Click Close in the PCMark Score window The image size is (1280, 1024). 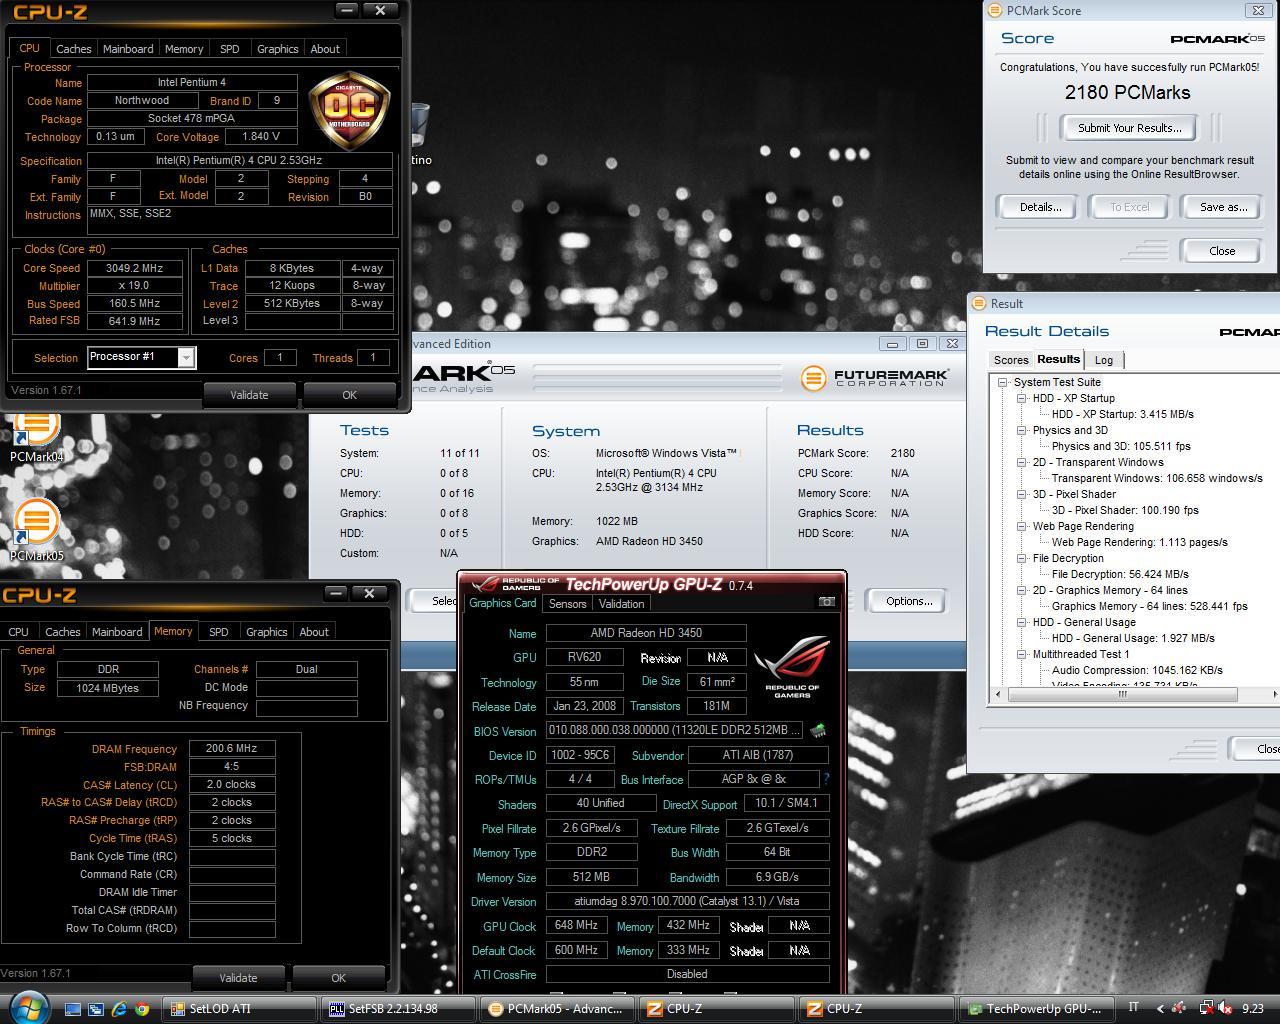(x=1222, y=251)
